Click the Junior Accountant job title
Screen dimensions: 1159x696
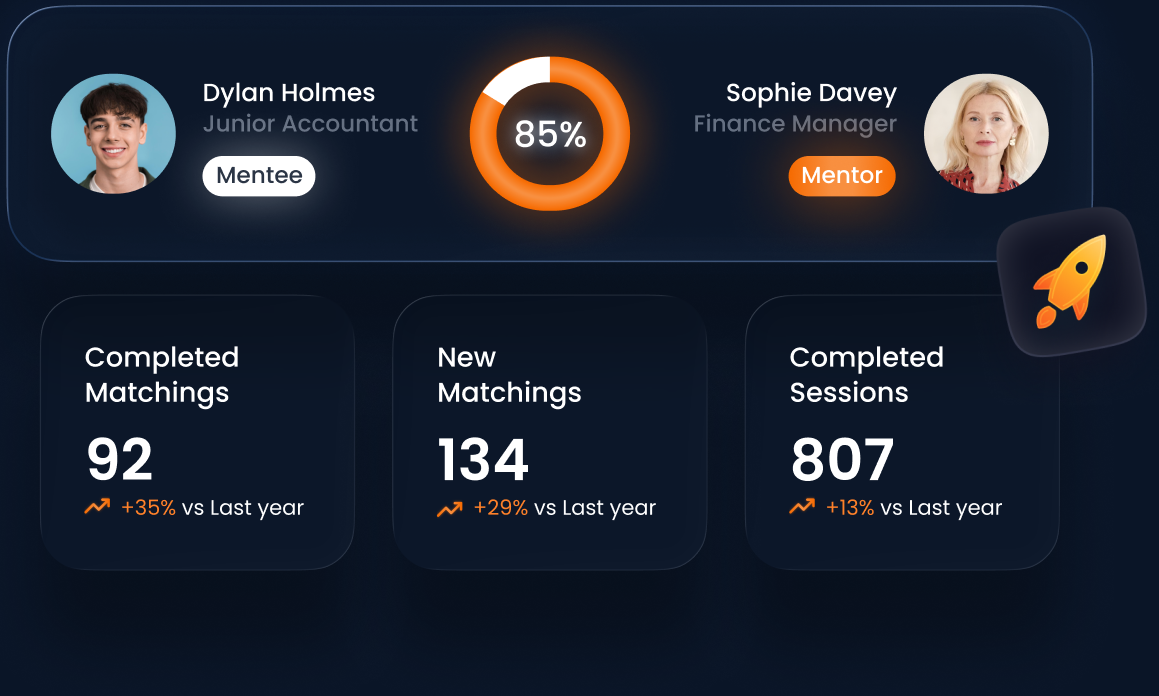coord(310,123)
